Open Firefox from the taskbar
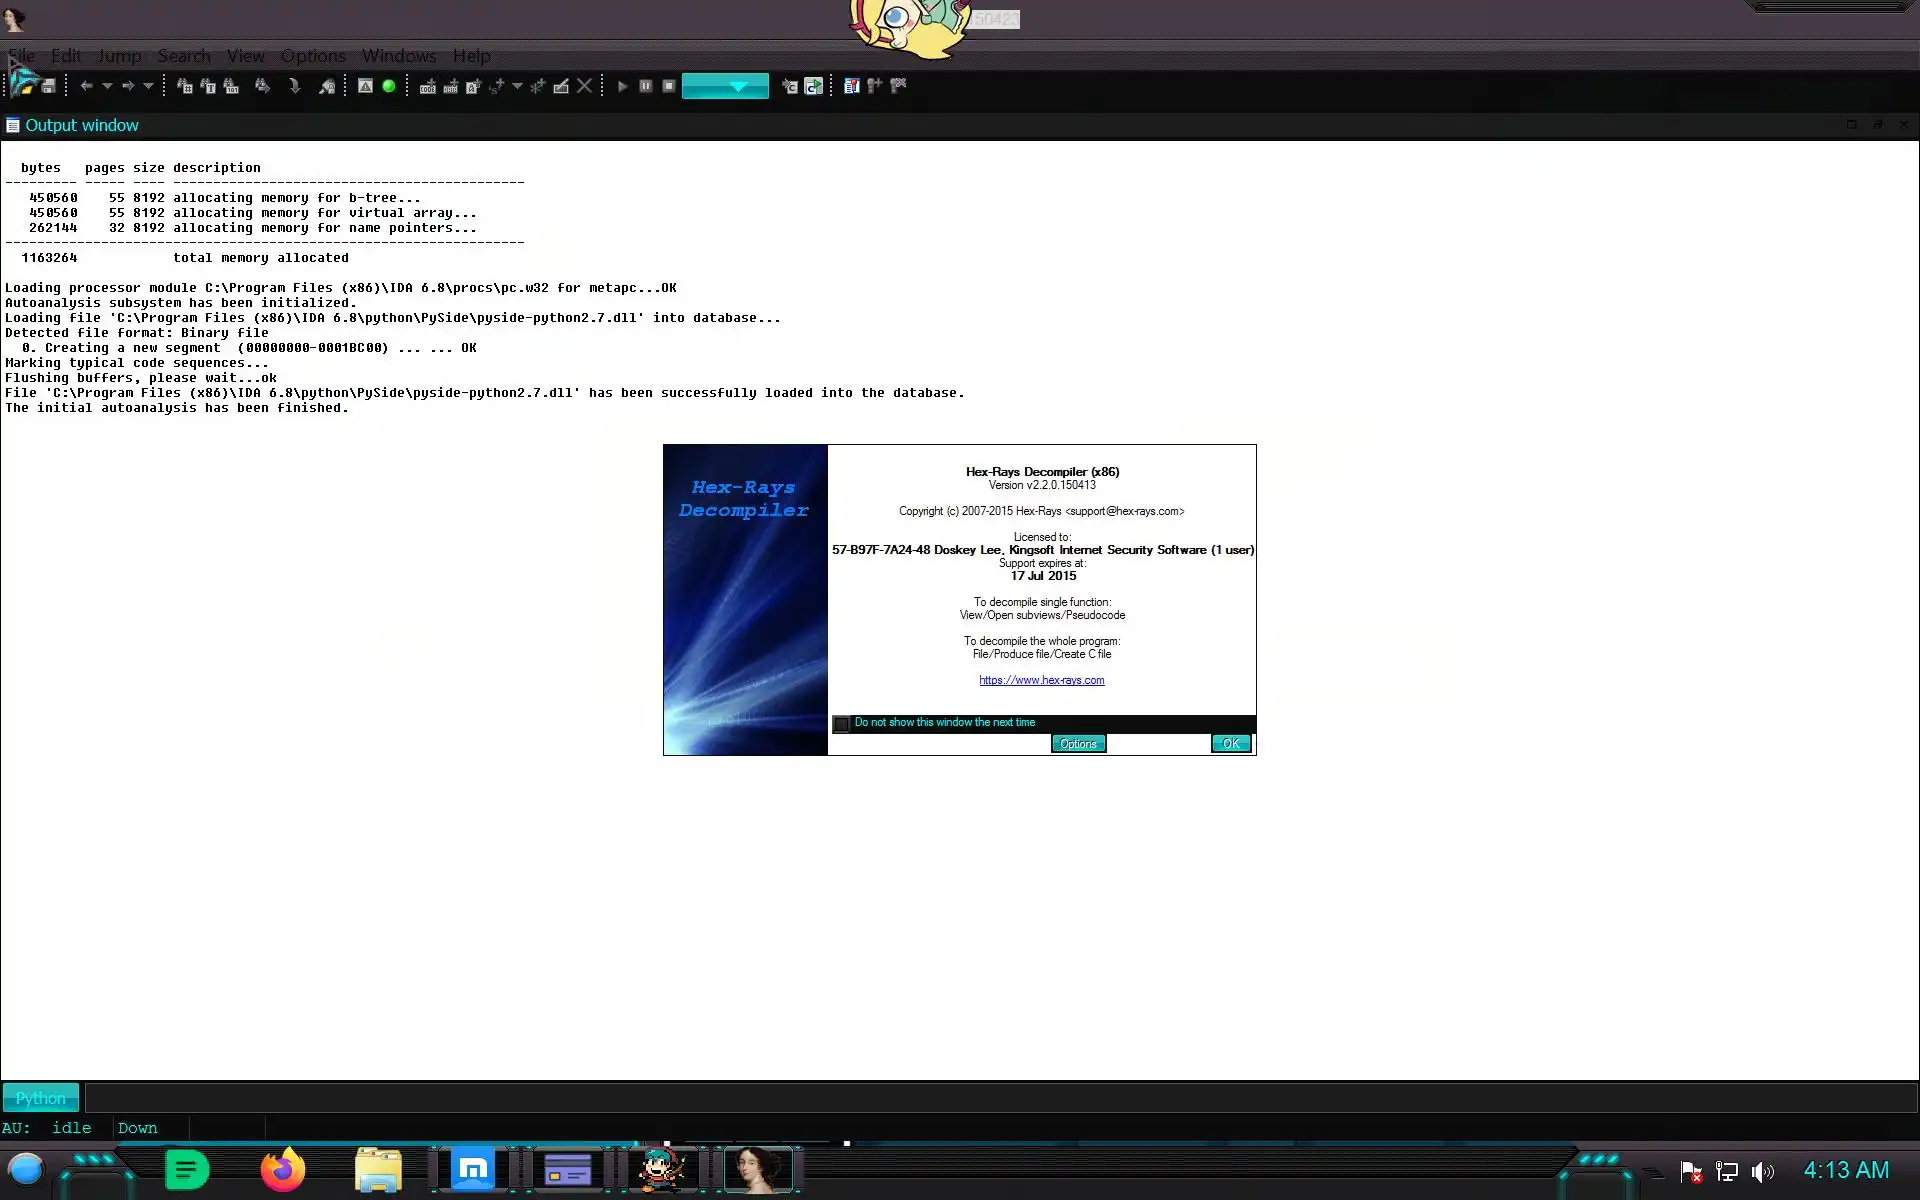The width and height of the screenshot is (1920, 1200). tap(282, 1169)
